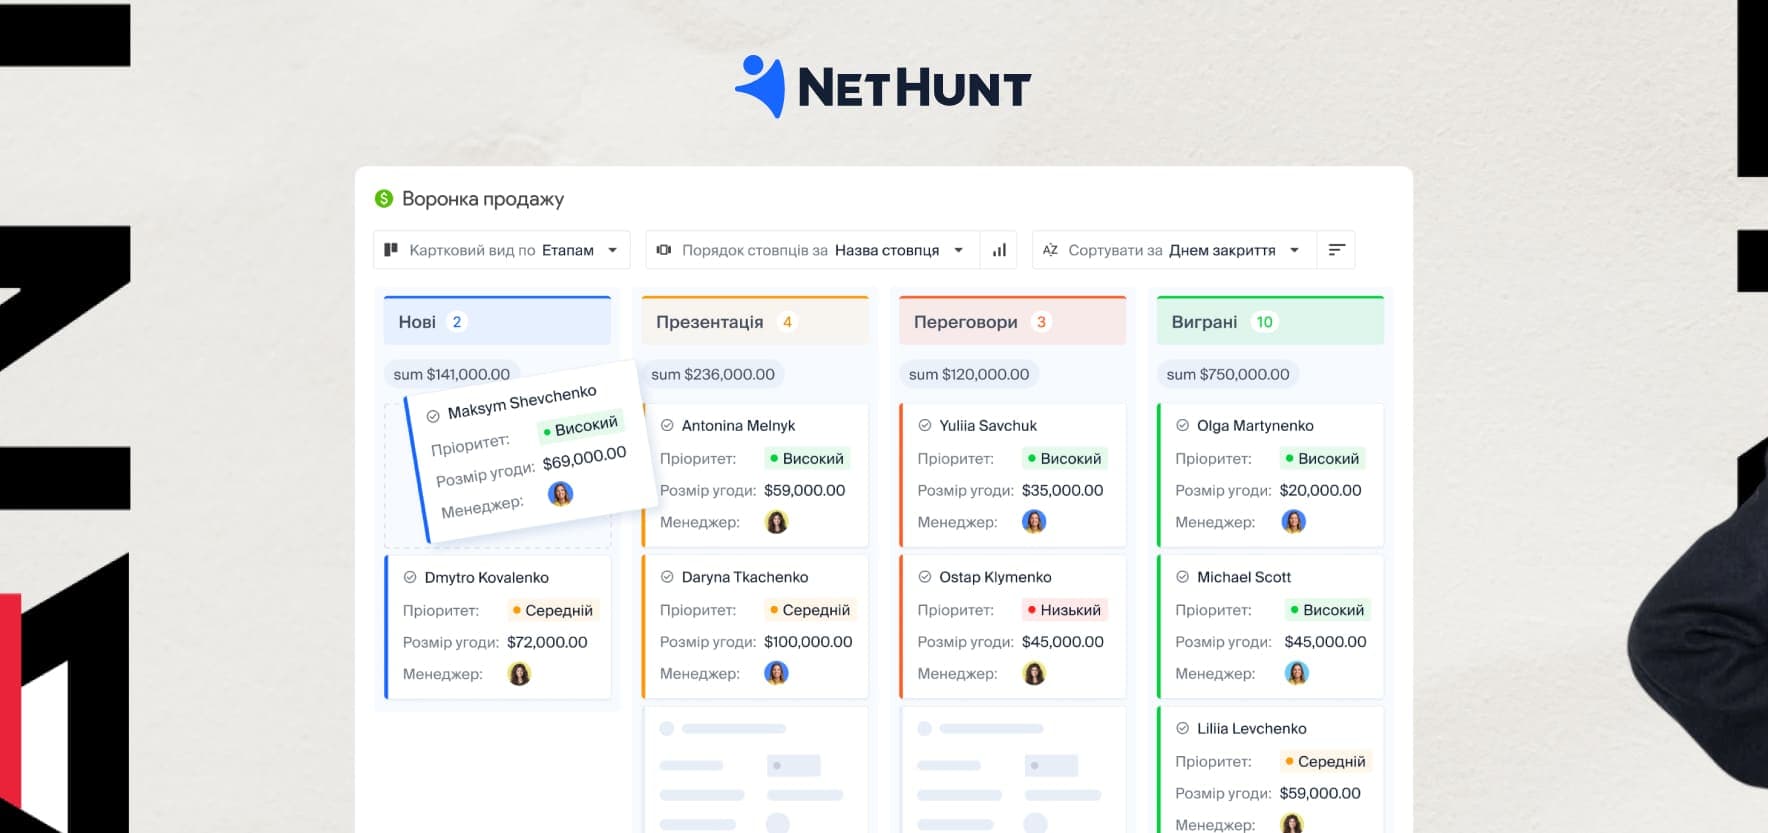Click the NetHunt logo icon
1768x833 pixels.
(761, 86)
